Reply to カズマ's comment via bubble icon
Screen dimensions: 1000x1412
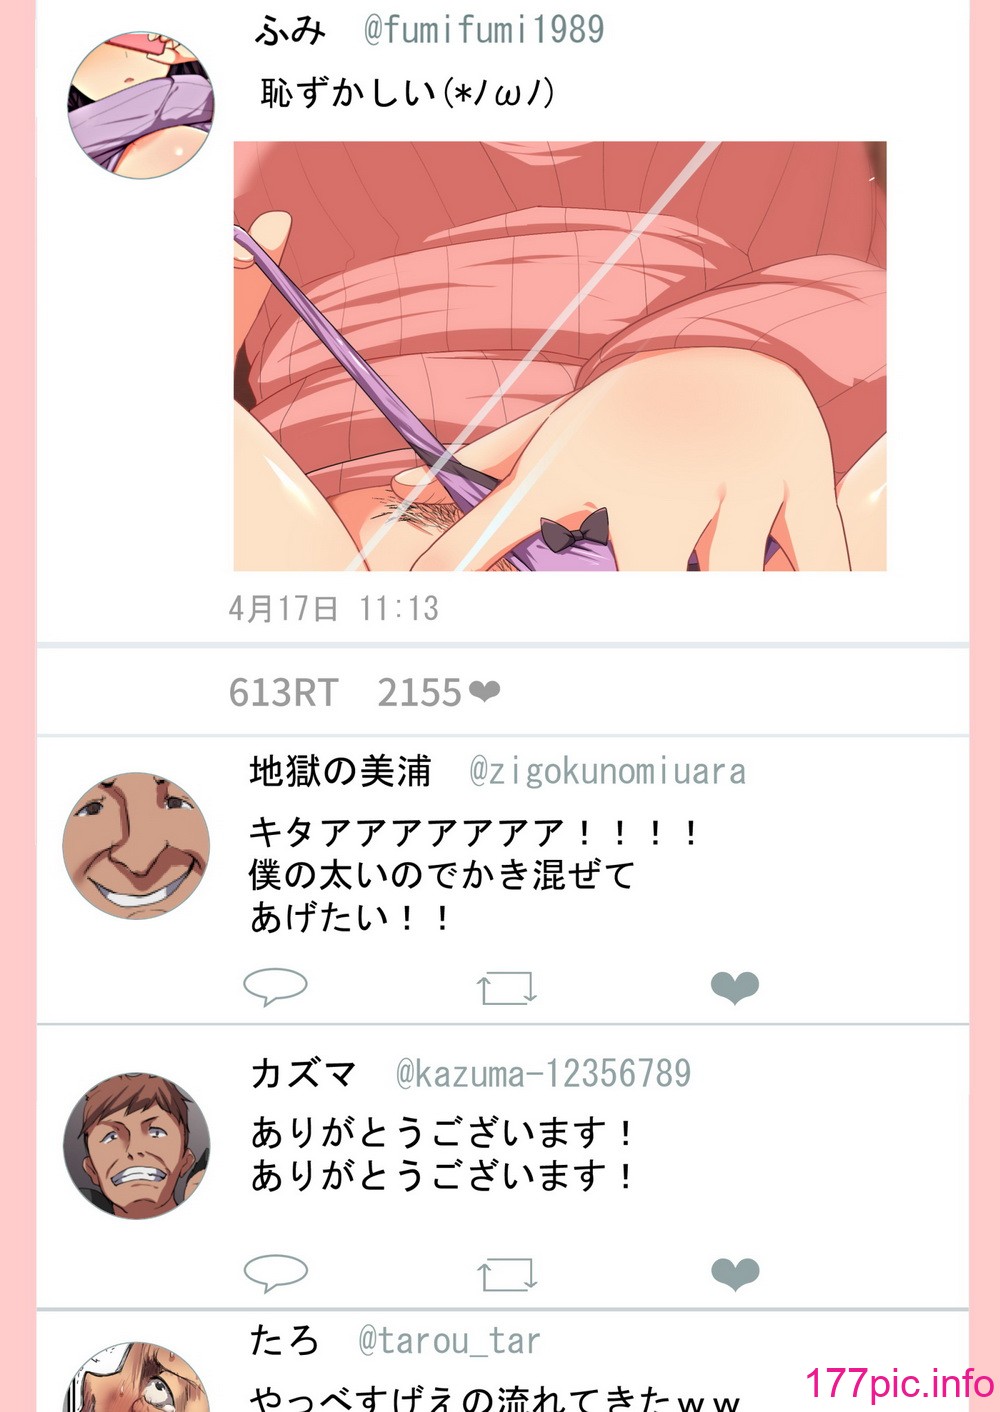click(x=275, y=1272)
